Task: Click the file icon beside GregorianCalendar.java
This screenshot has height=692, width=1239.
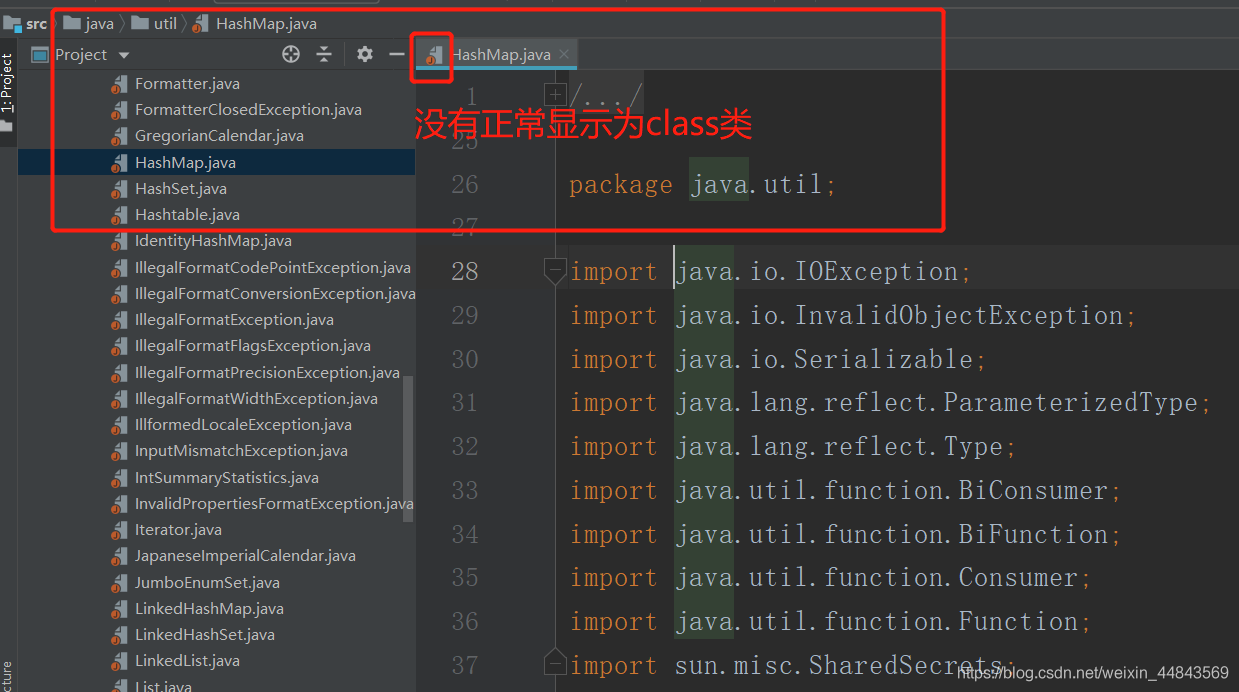Action: coord(120,136)
